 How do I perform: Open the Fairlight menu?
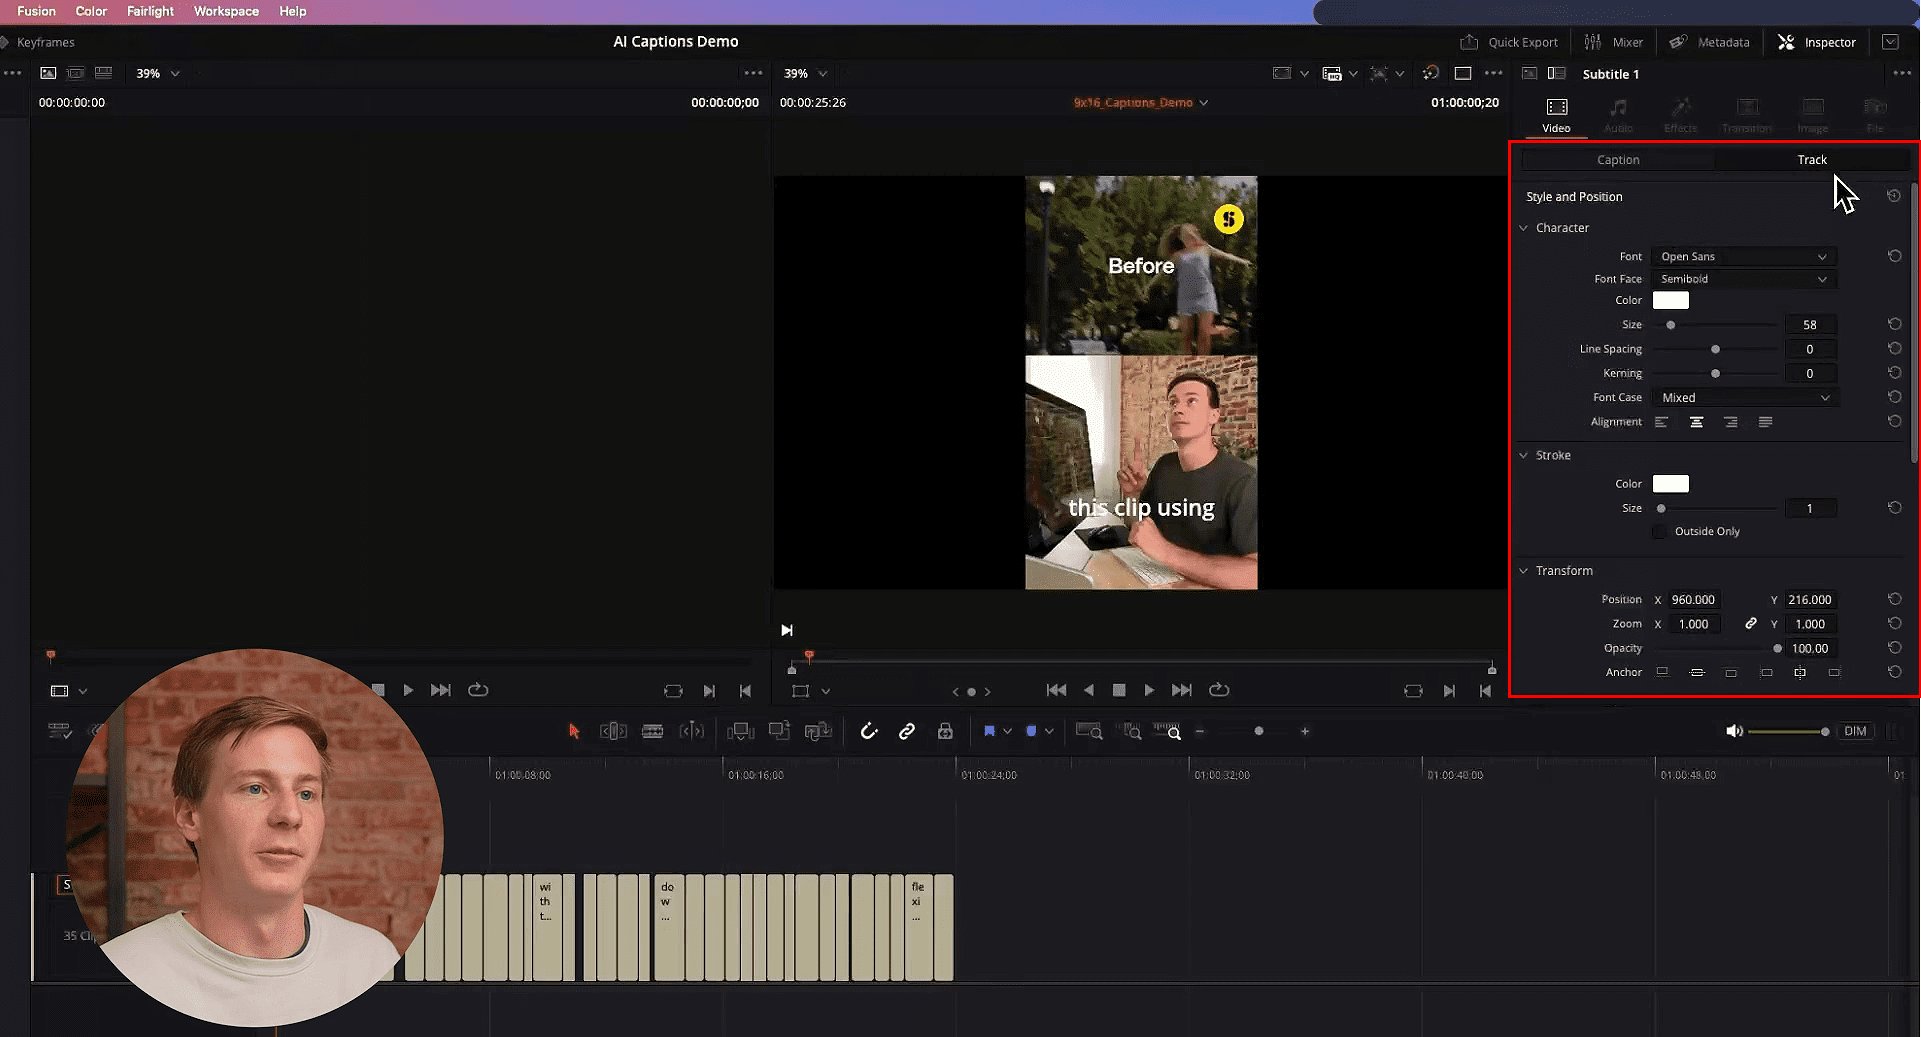click(150, 11)
